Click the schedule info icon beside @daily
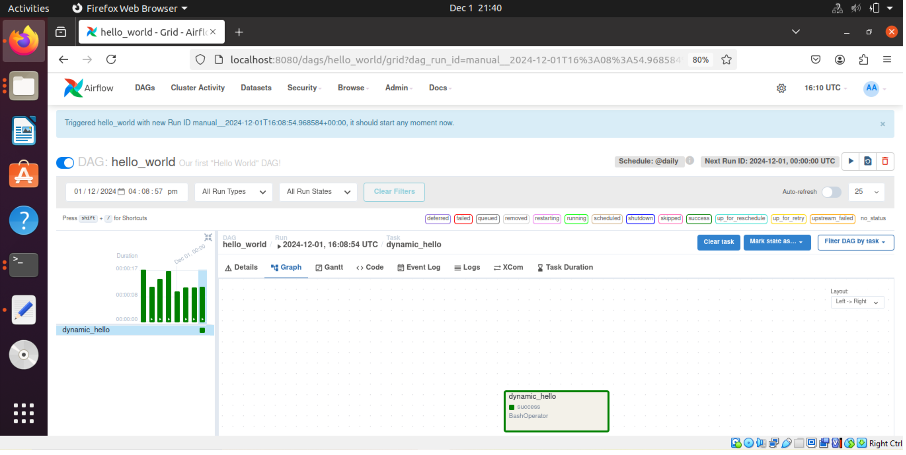Viewport: 906px width, 455px height. 689,161
